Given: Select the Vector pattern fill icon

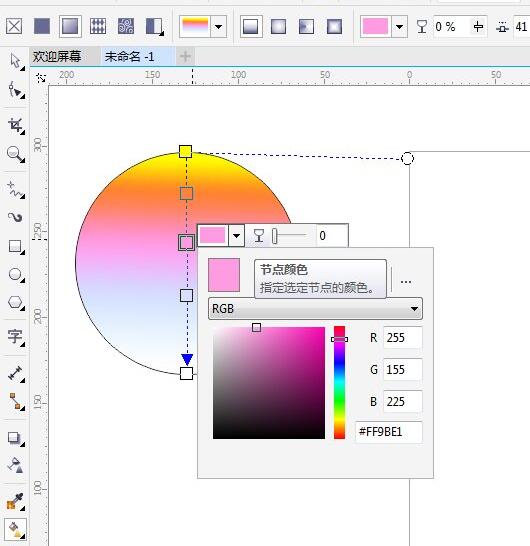Looking at the screenshot, I should 98,26.
